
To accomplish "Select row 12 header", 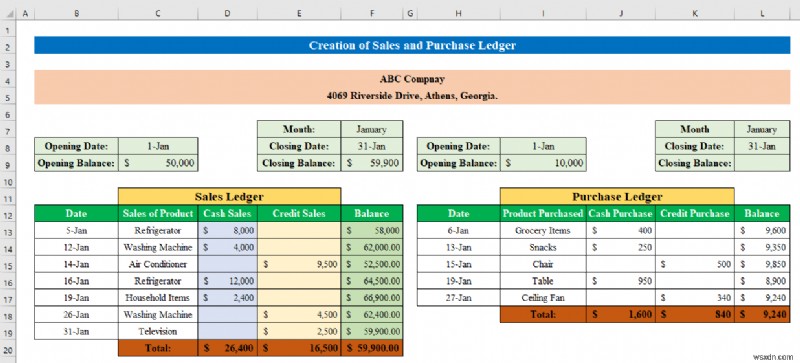I will point(8,213).
